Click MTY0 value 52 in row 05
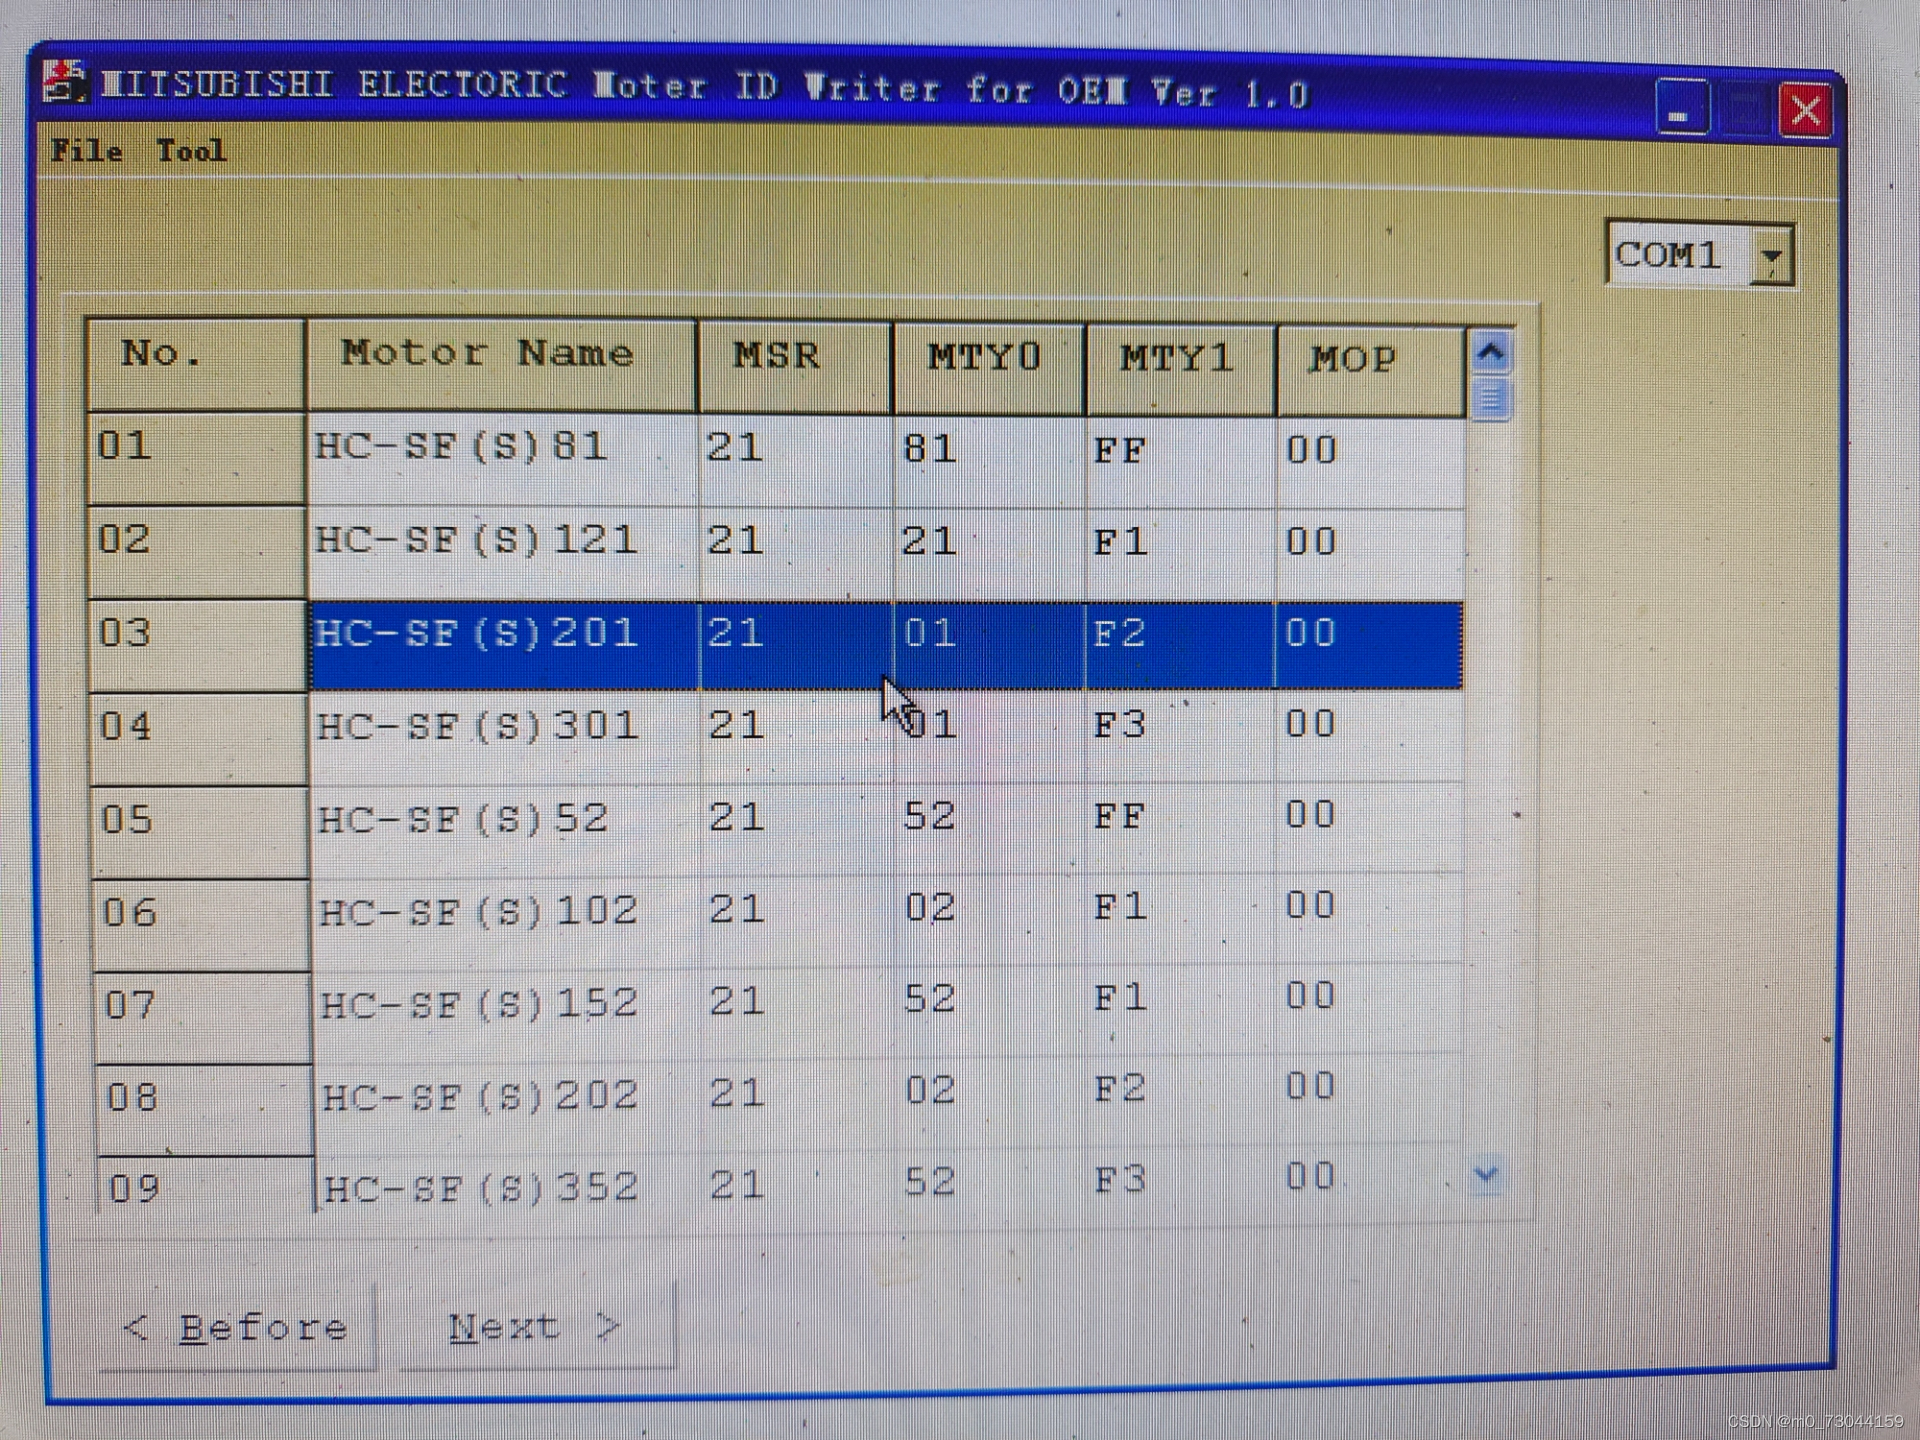 (990, 828)
